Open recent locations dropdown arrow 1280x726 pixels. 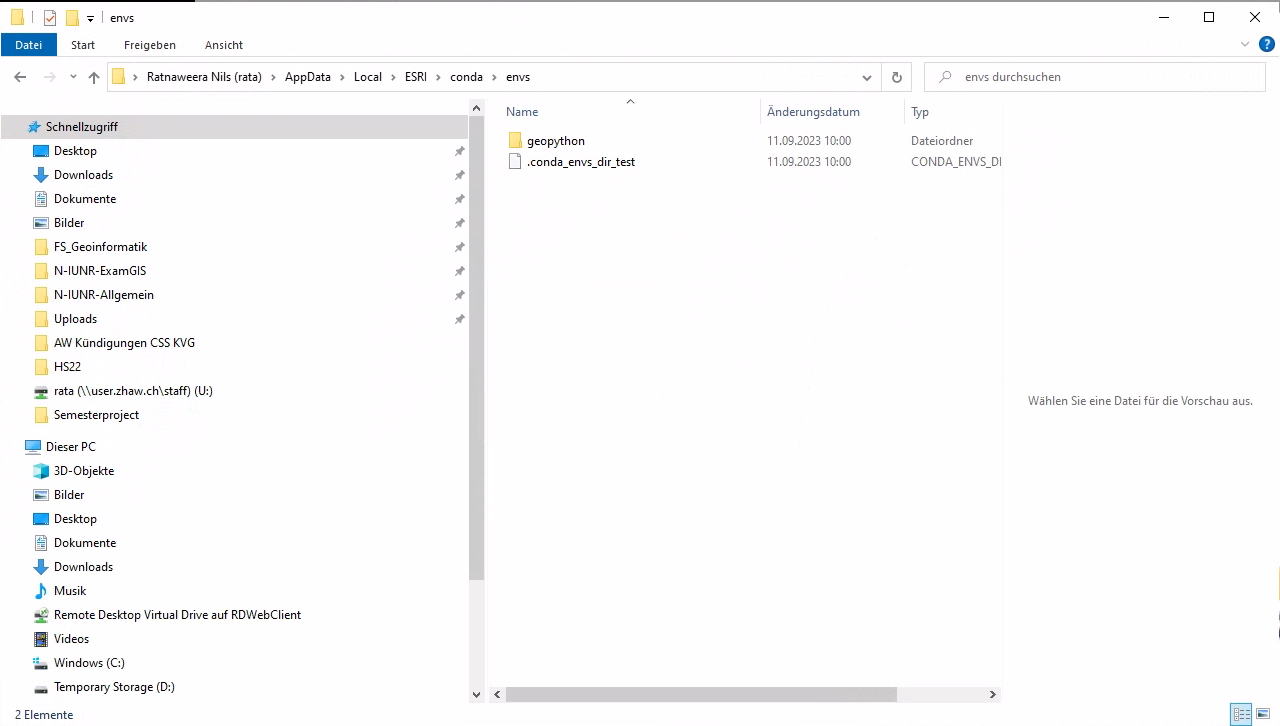72,77
